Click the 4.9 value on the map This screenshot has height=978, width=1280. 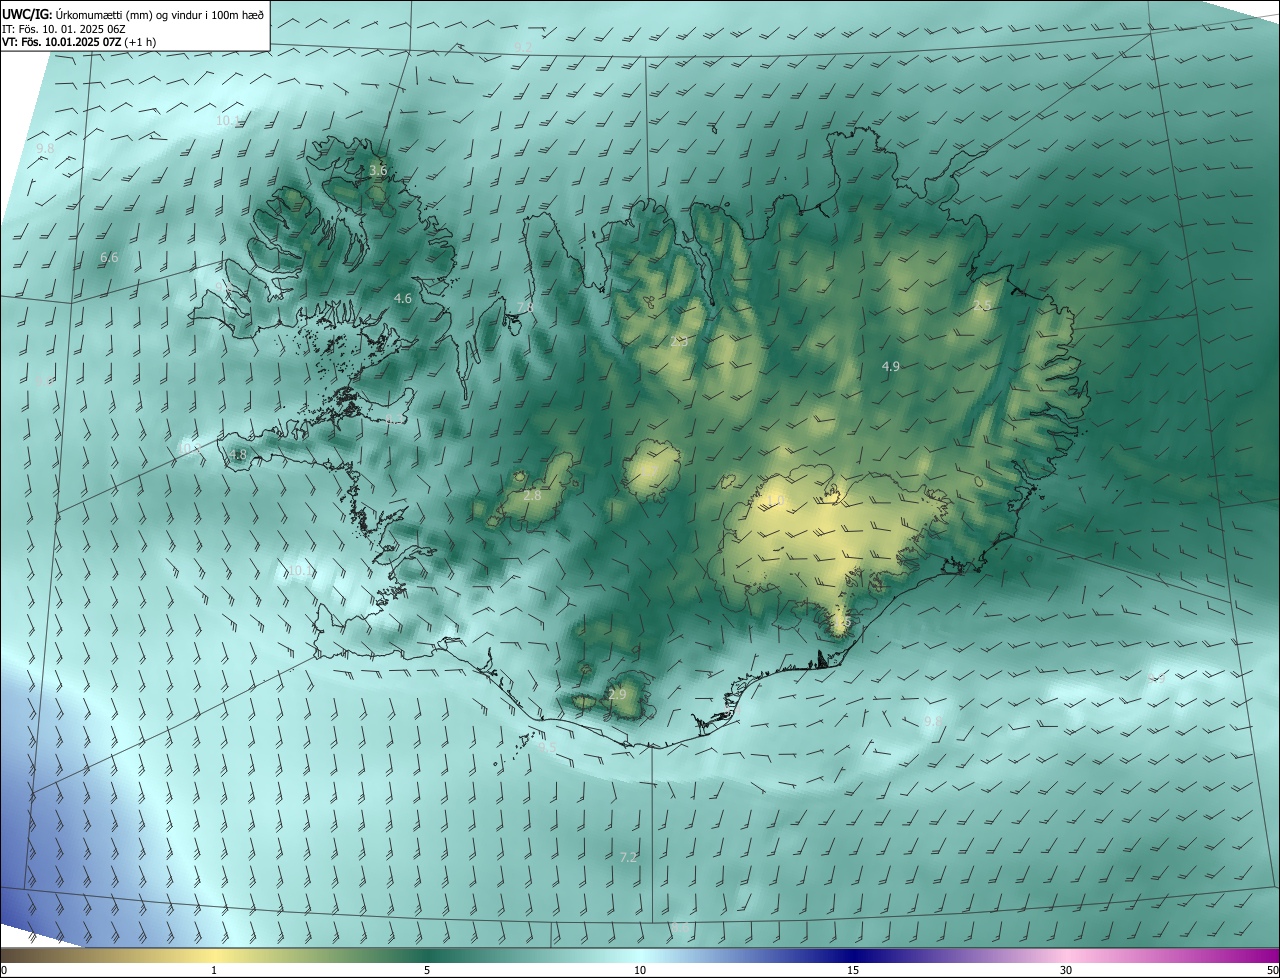click(890, 367)
